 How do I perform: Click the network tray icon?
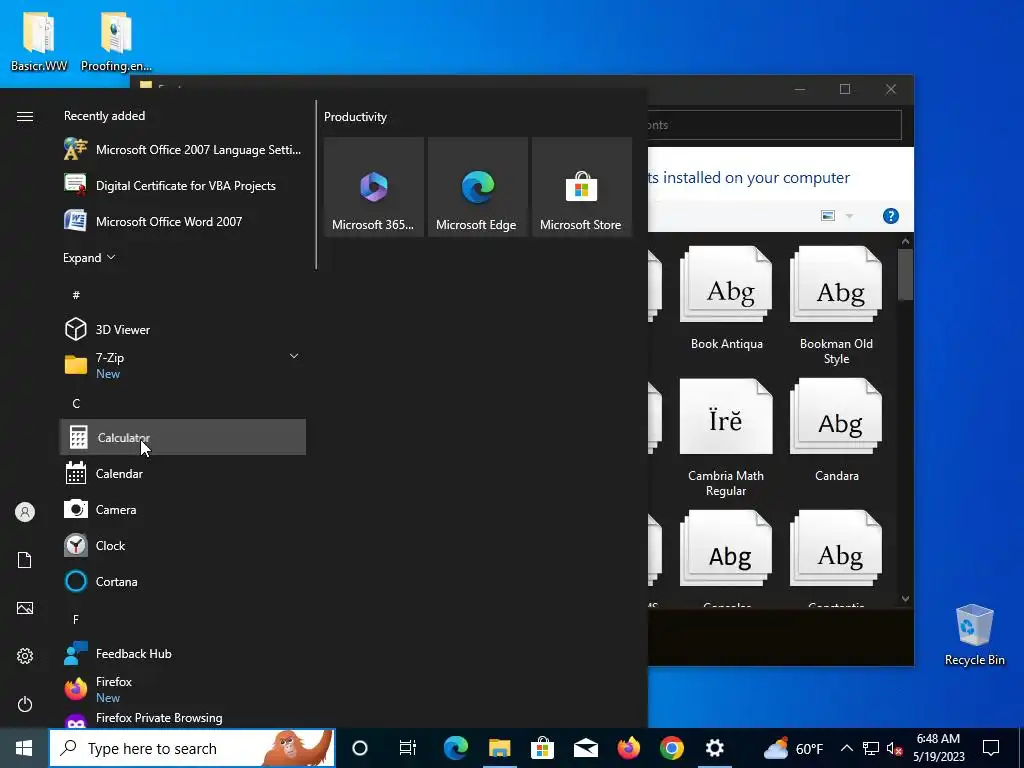(871, 748)
